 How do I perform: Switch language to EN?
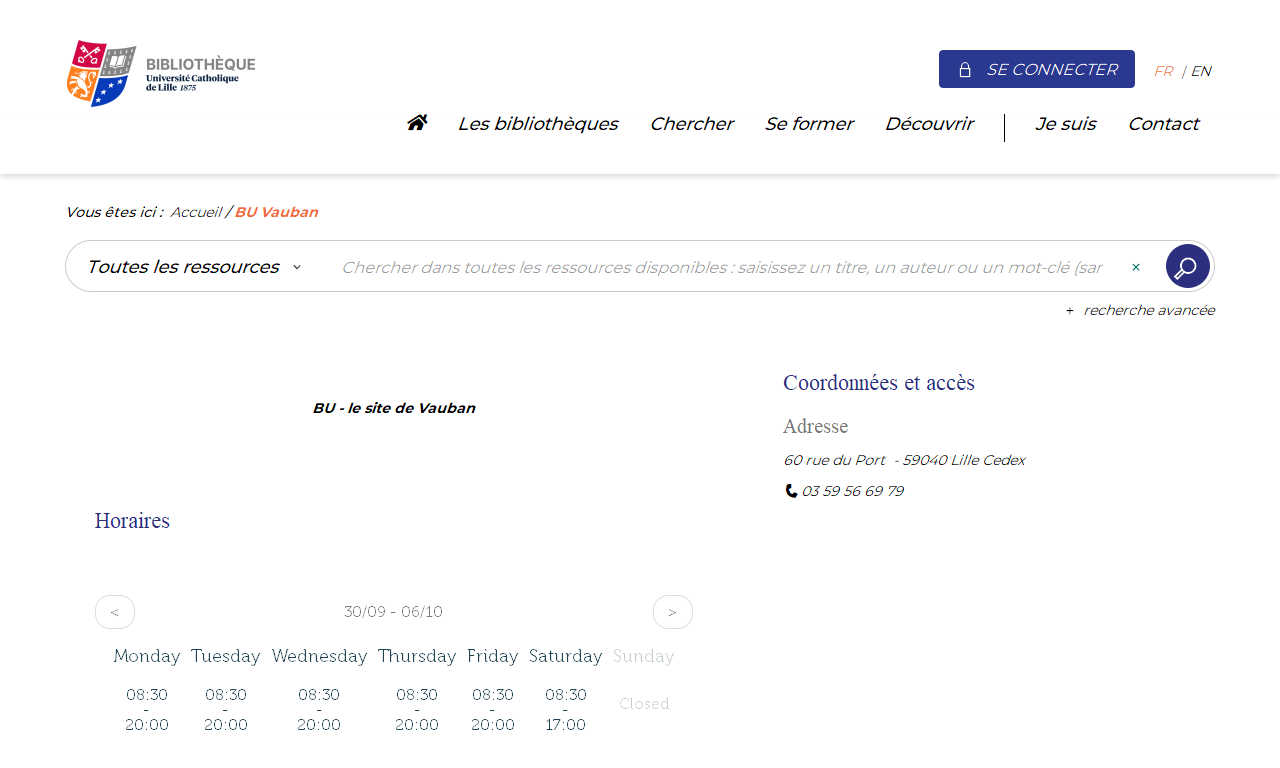(x=1201, y=71)
